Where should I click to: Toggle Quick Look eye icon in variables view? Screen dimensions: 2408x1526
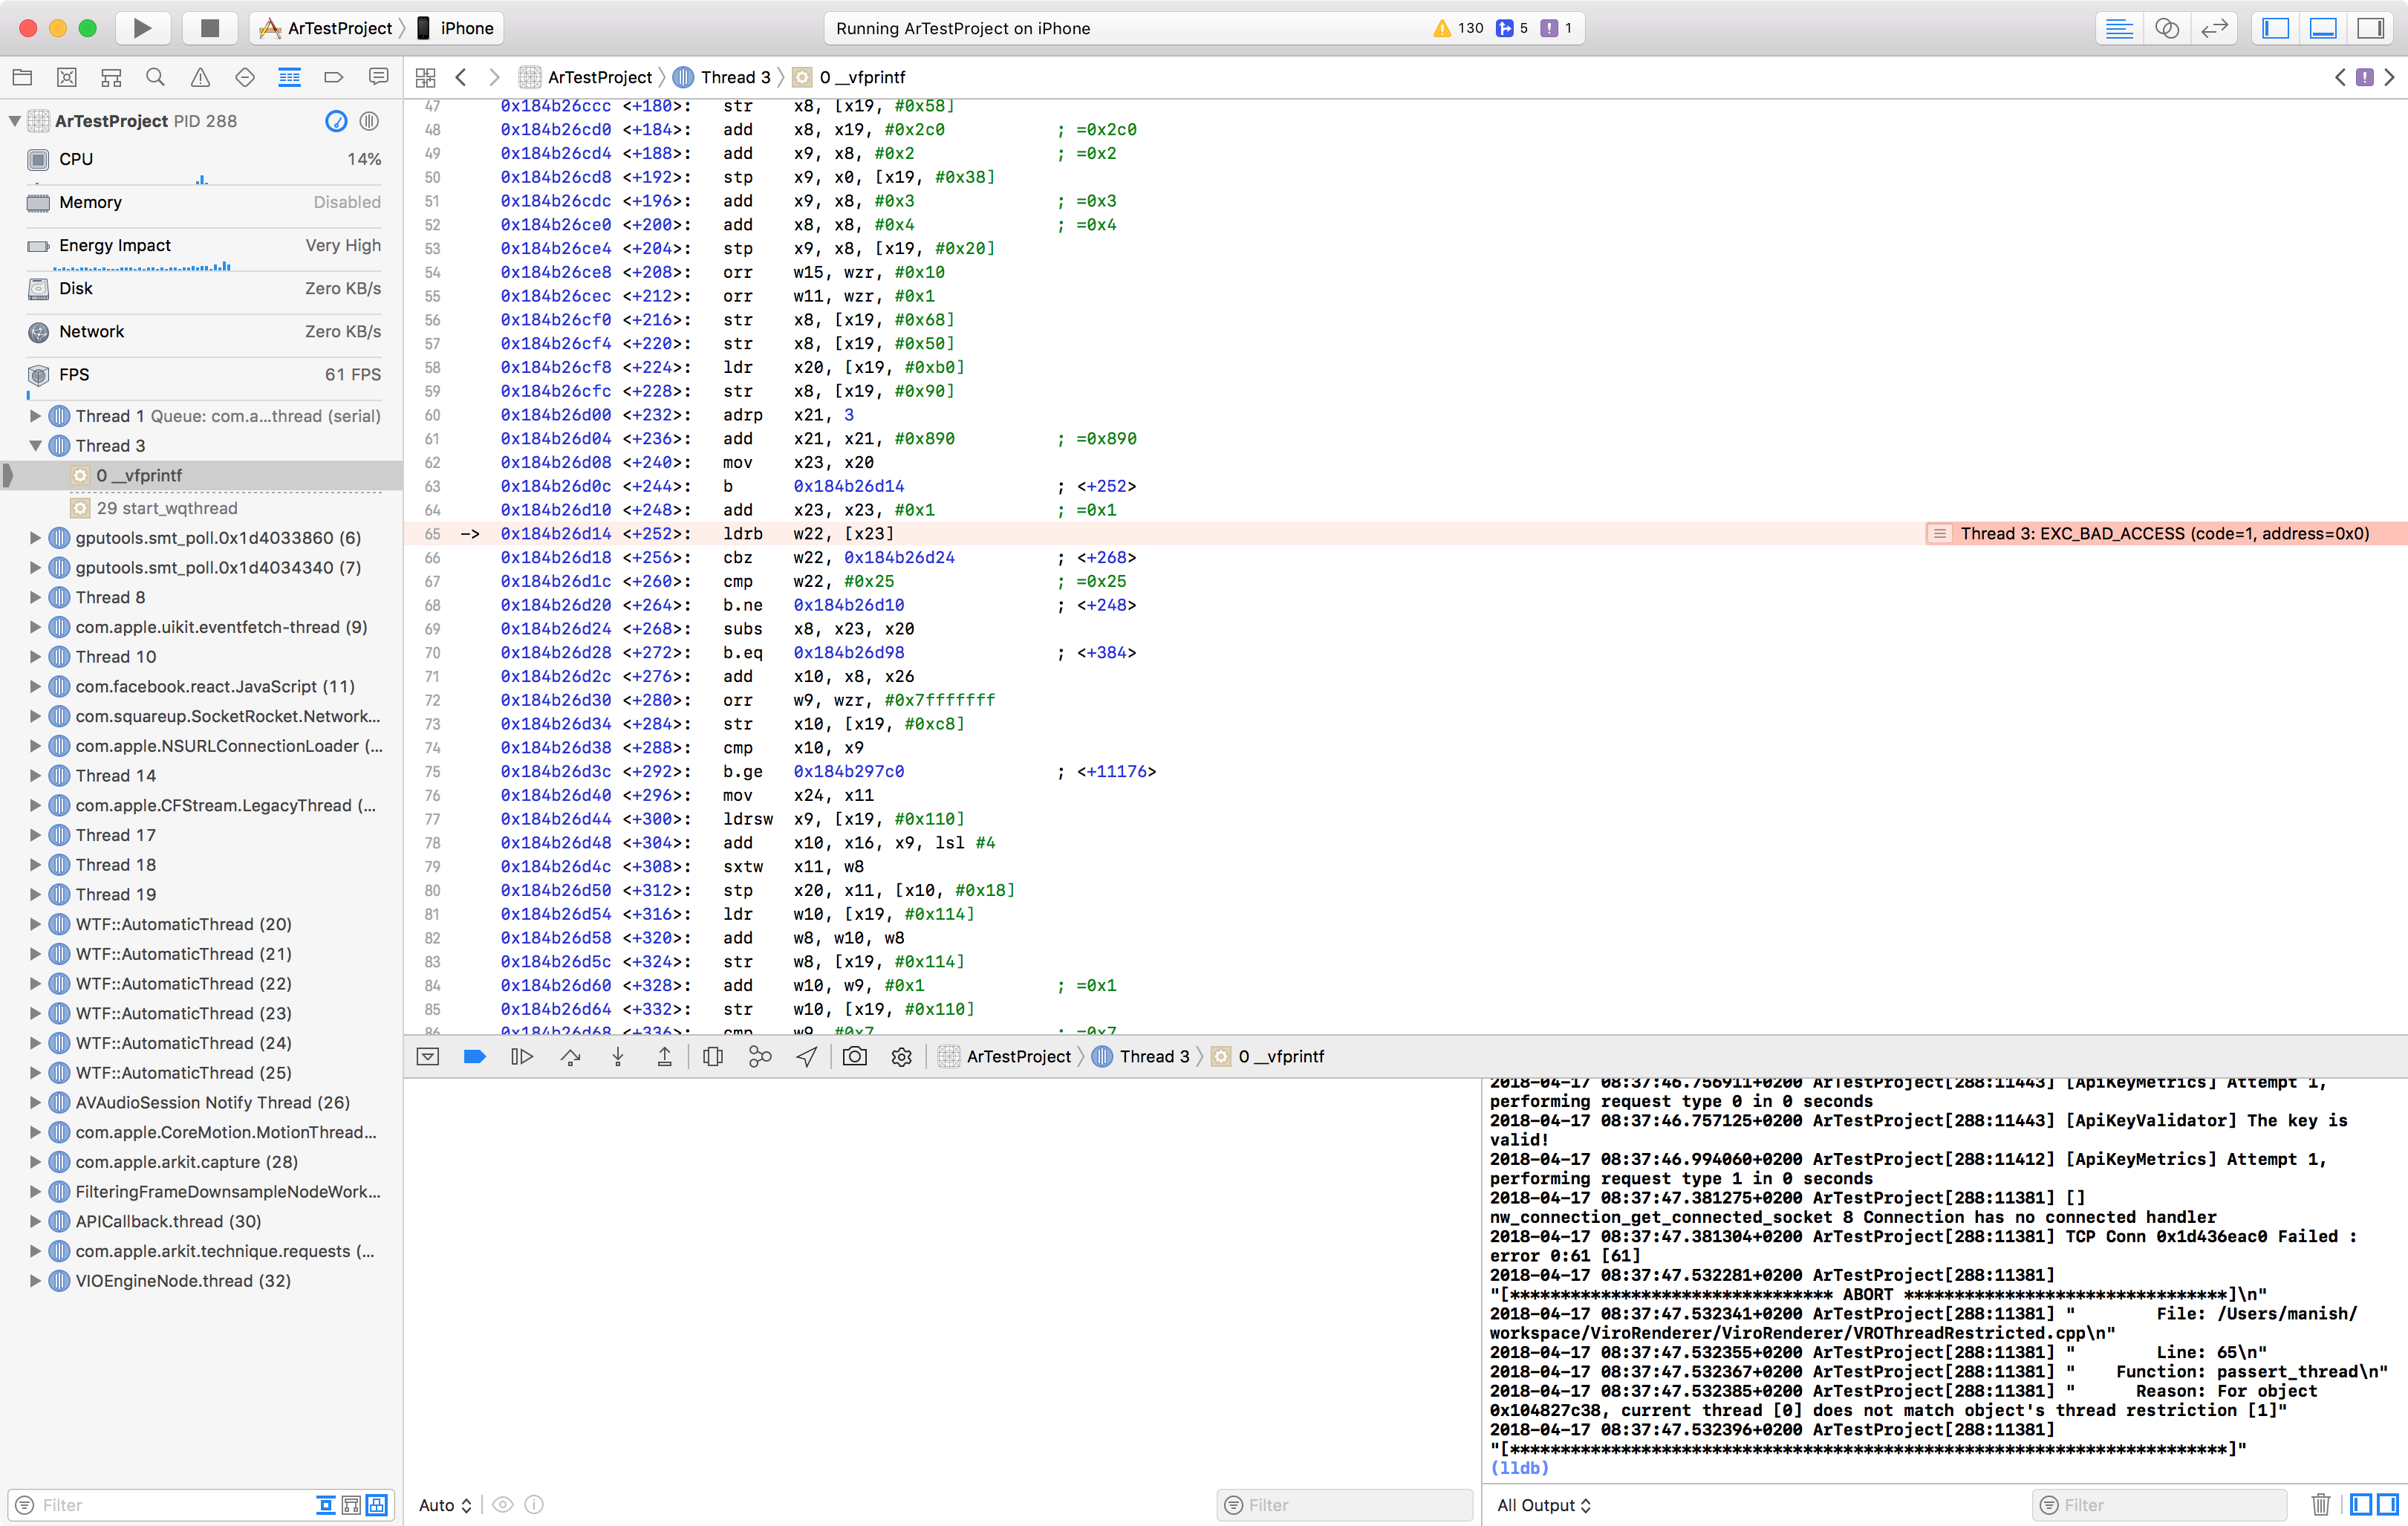(503, 1505)
